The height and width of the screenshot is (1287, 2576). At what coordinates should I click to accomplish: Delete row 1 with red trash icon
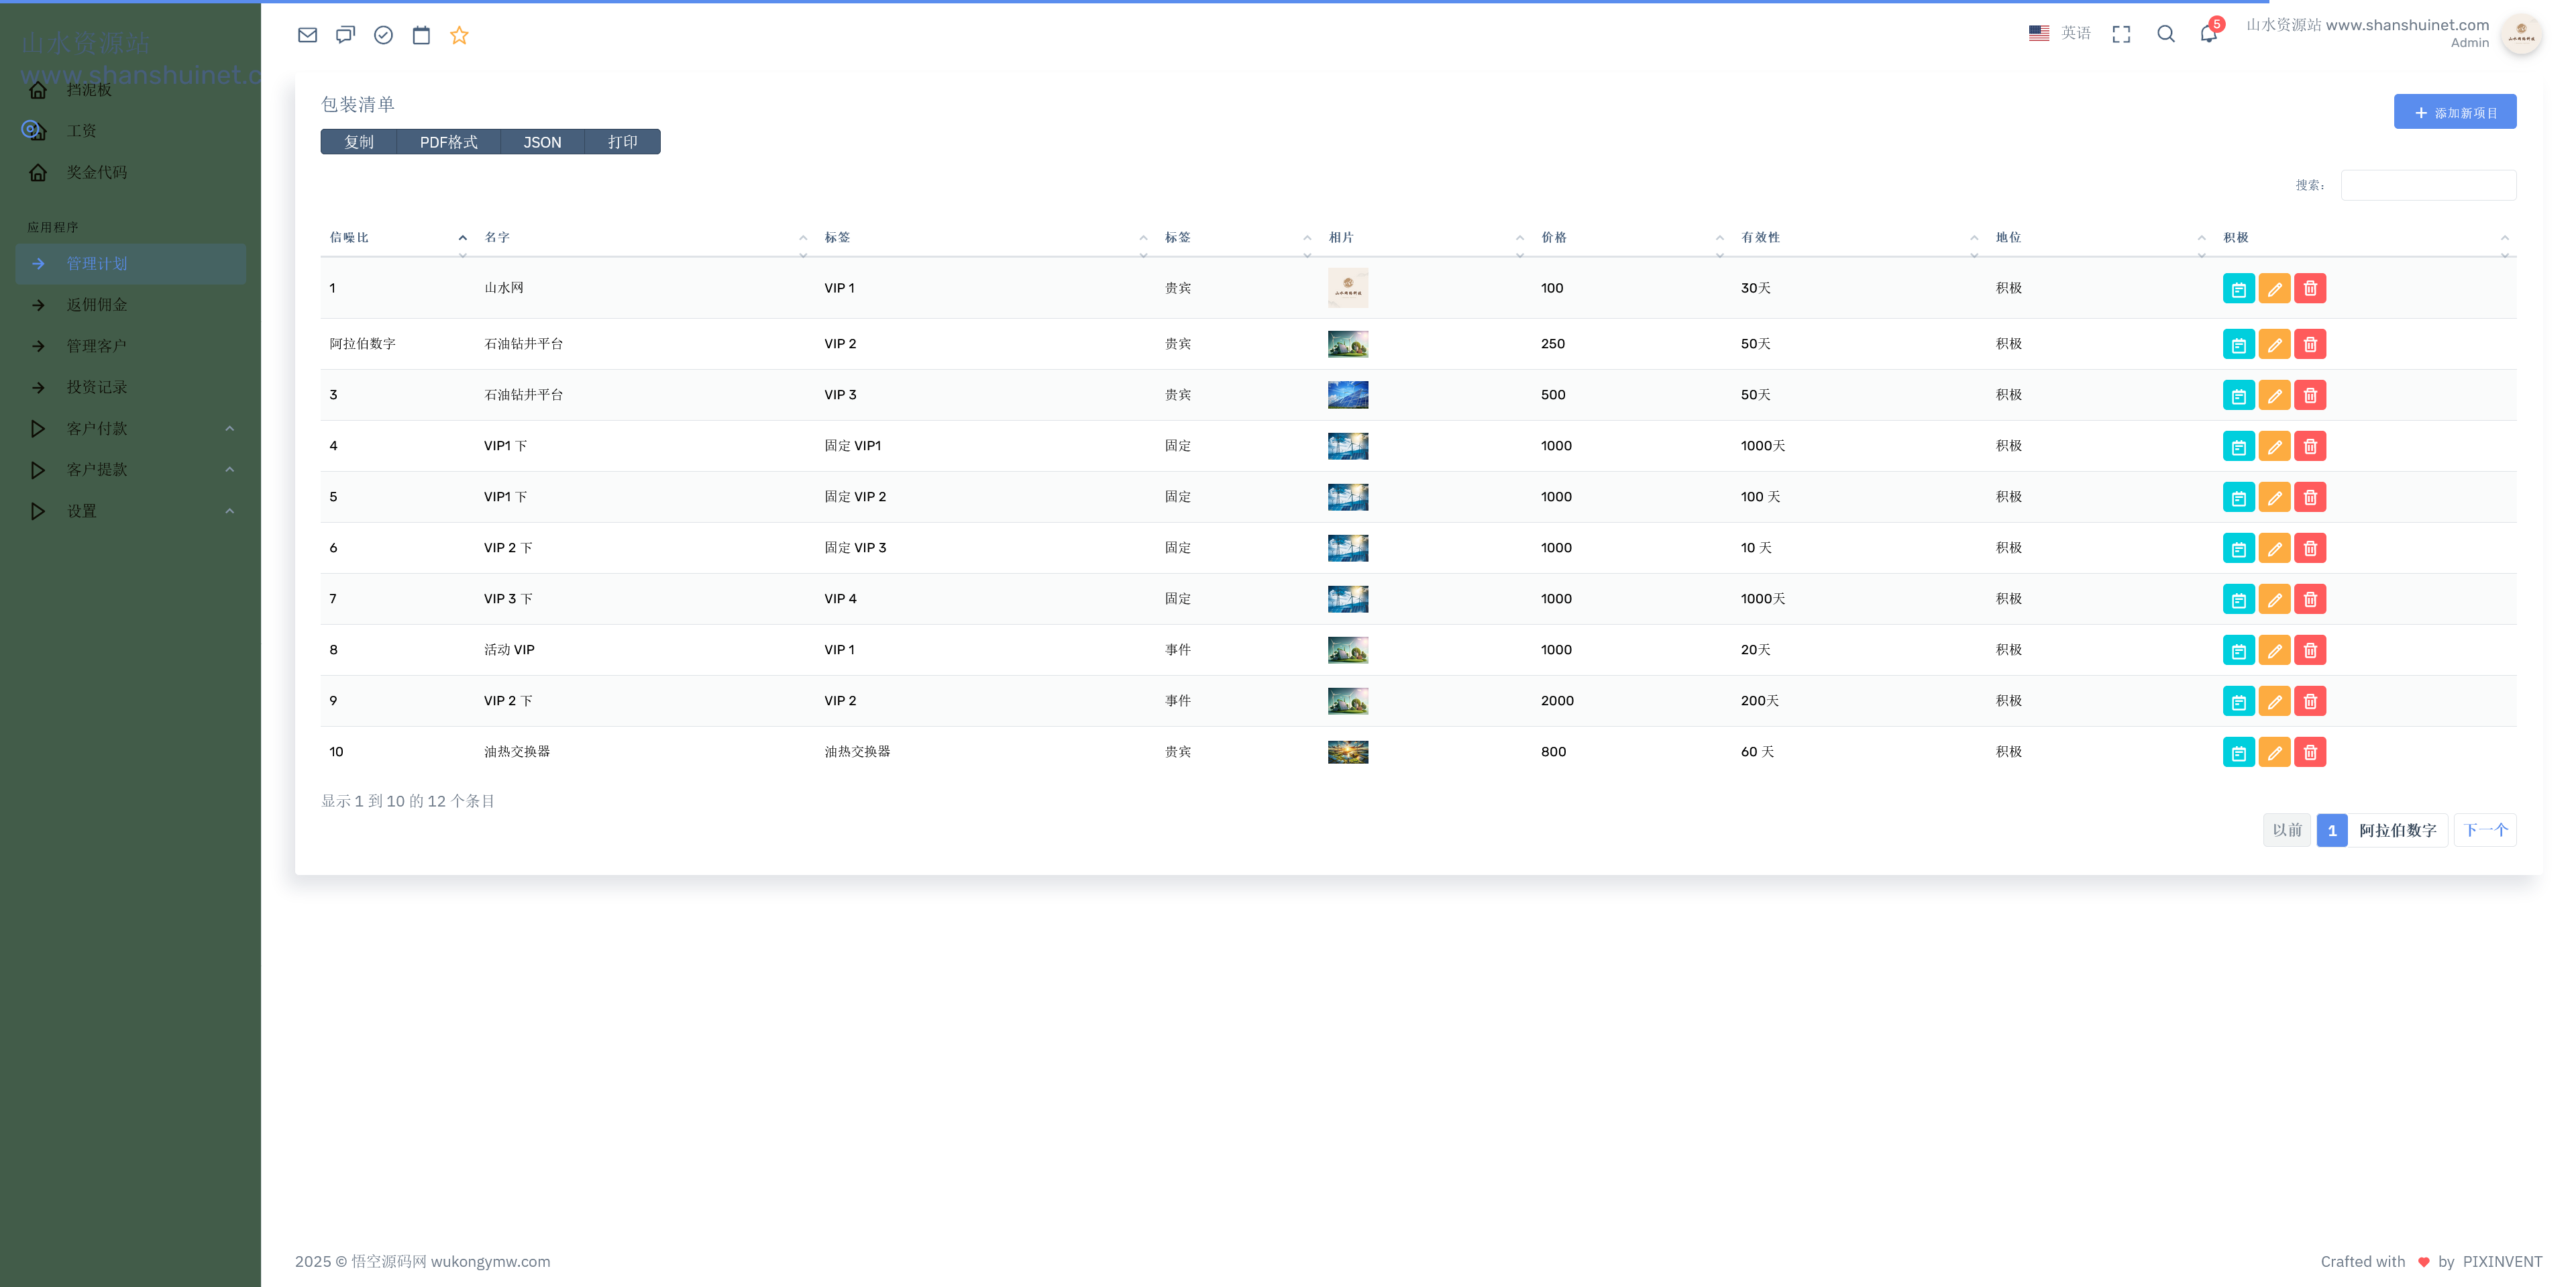click(x=2310, y=288)
